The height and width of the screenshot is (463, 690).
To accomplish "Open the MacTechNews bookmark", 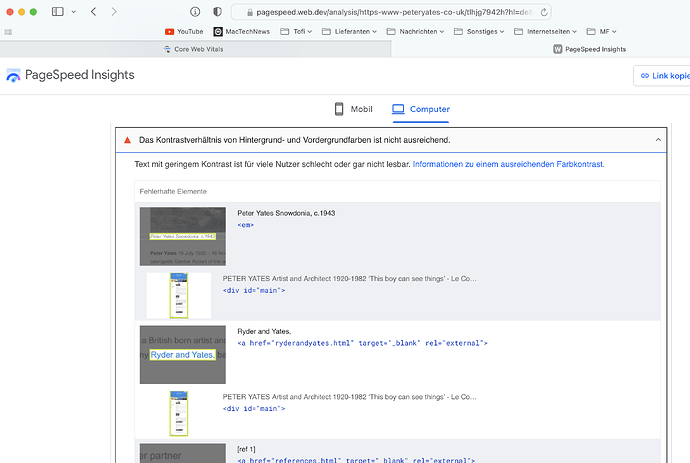I will [x=242, y=32].
